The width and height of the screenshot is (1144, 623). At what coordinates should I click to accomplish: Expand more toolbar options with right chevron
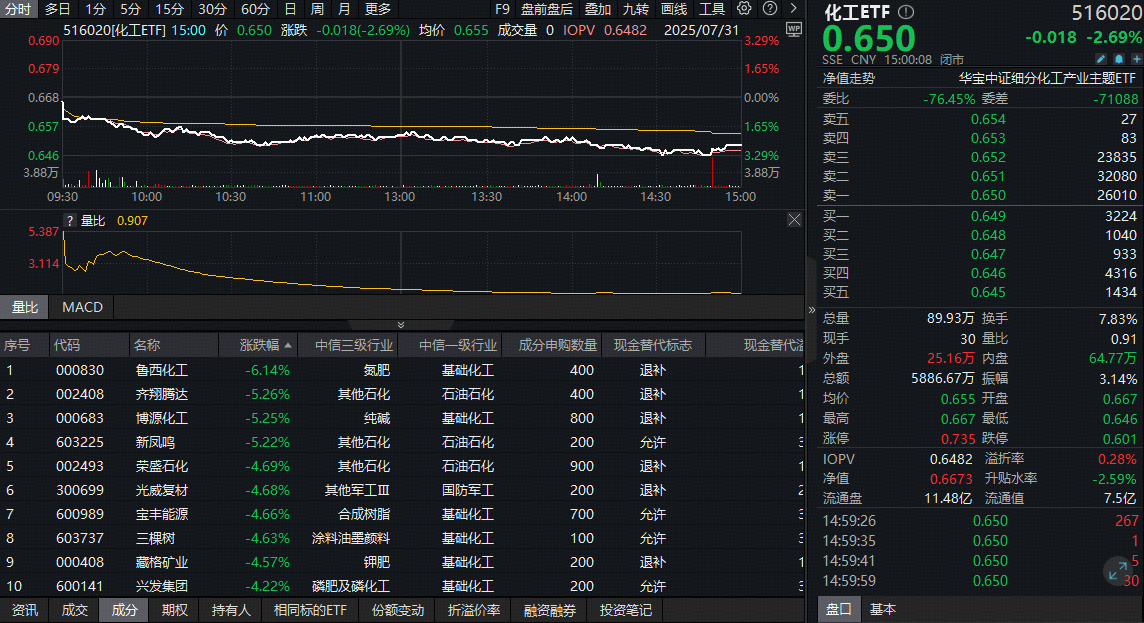[794, 9]
